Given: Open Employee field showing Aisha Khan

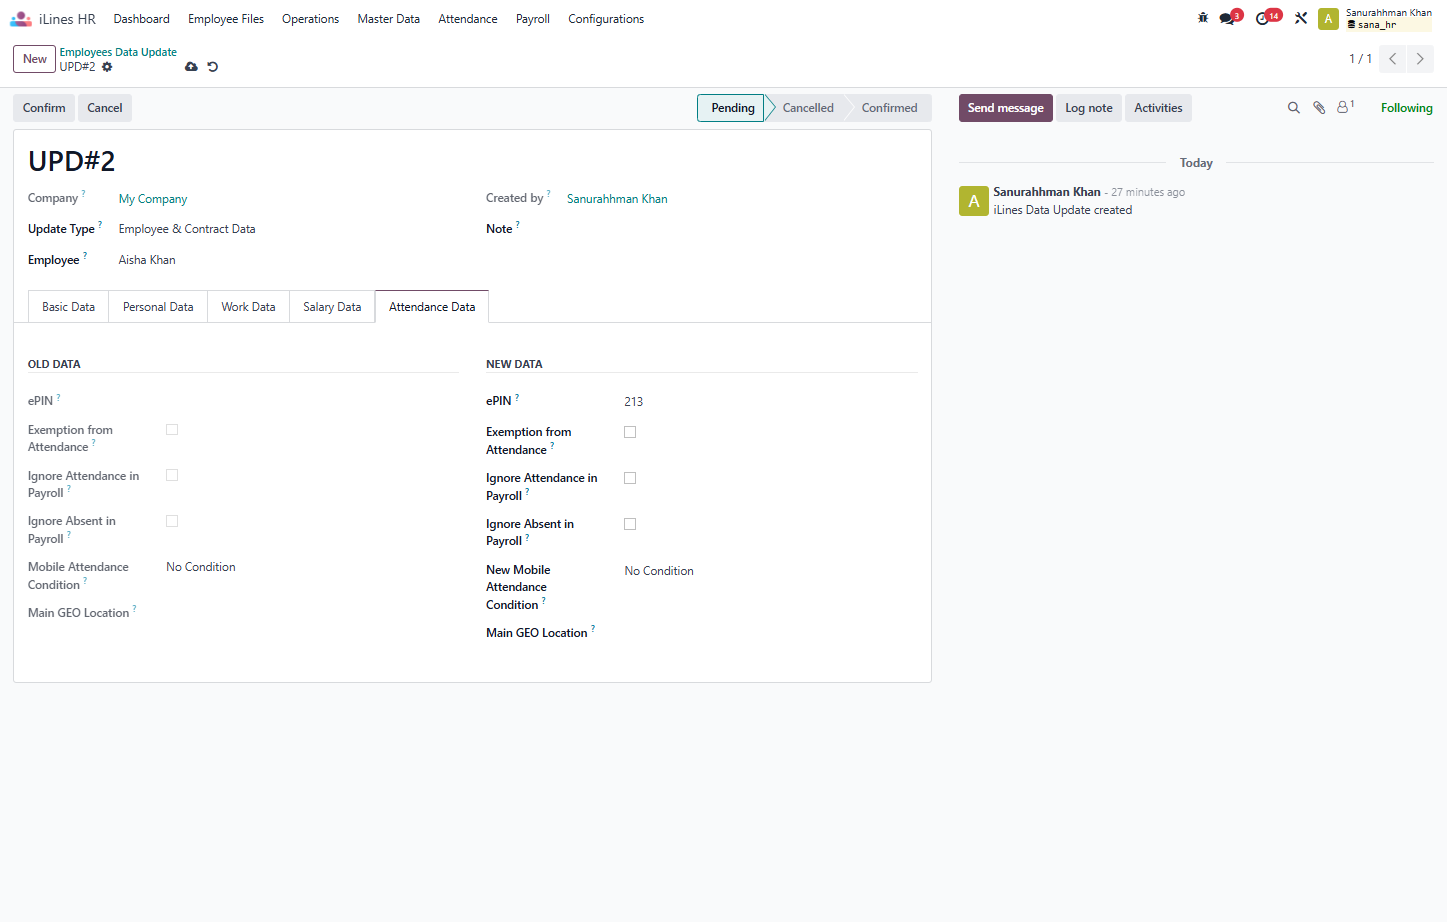Looking at the screenshot, I should (x=288, y=260).
